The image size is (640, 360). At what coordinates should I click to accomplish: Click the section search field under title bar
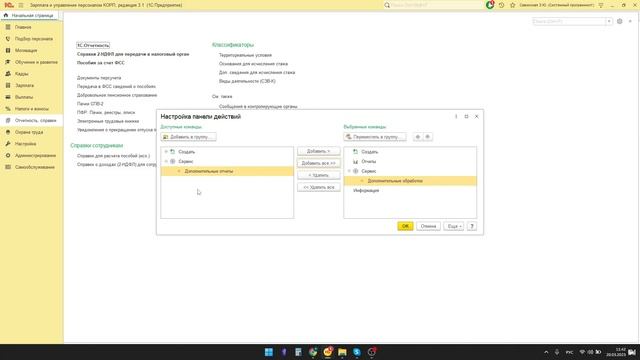click(x=569, y=21)
